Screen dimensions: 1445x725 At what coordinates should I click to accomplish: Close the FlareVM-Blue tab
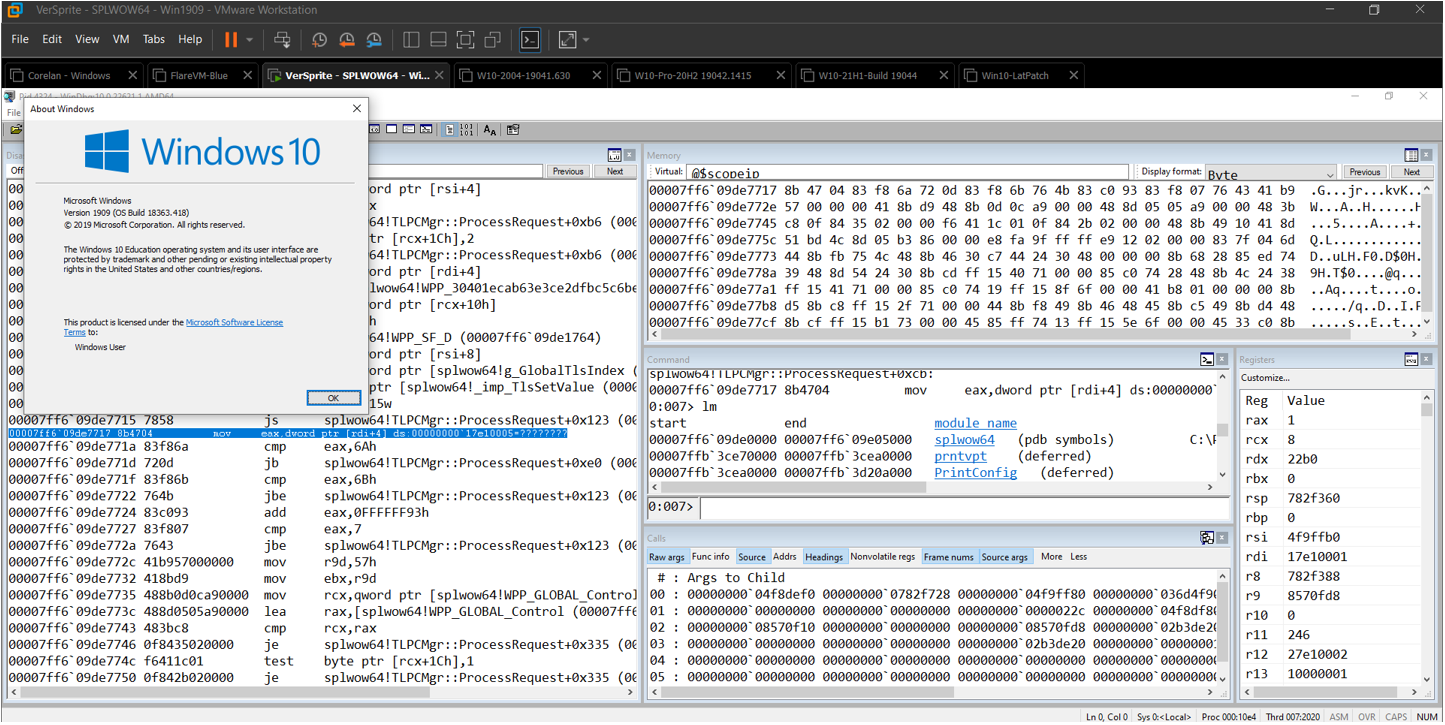[246, 75]
